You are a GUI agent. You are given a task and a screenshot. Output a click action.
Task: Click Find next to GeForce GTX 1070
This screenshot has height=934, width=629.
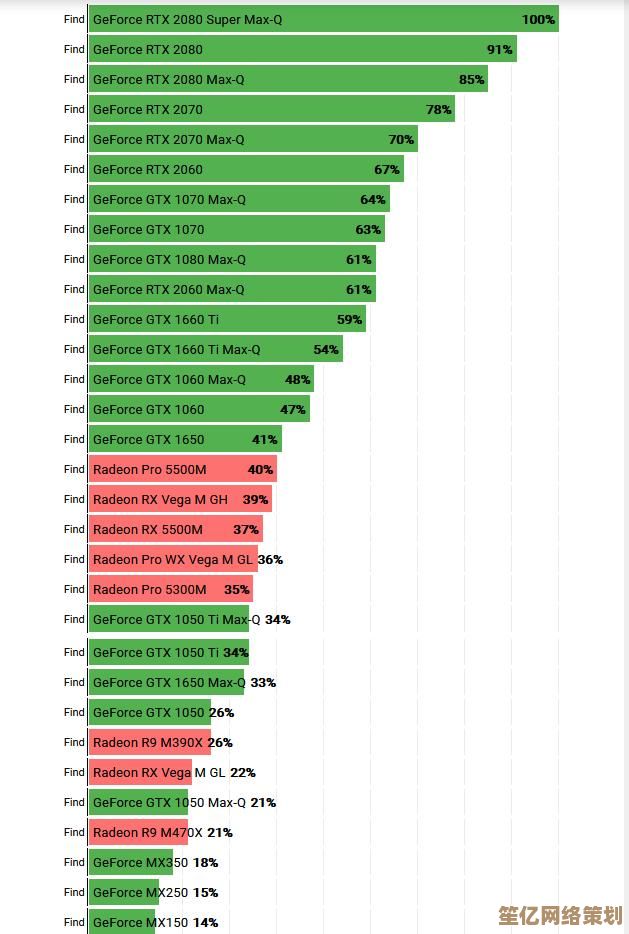[74, 229]
